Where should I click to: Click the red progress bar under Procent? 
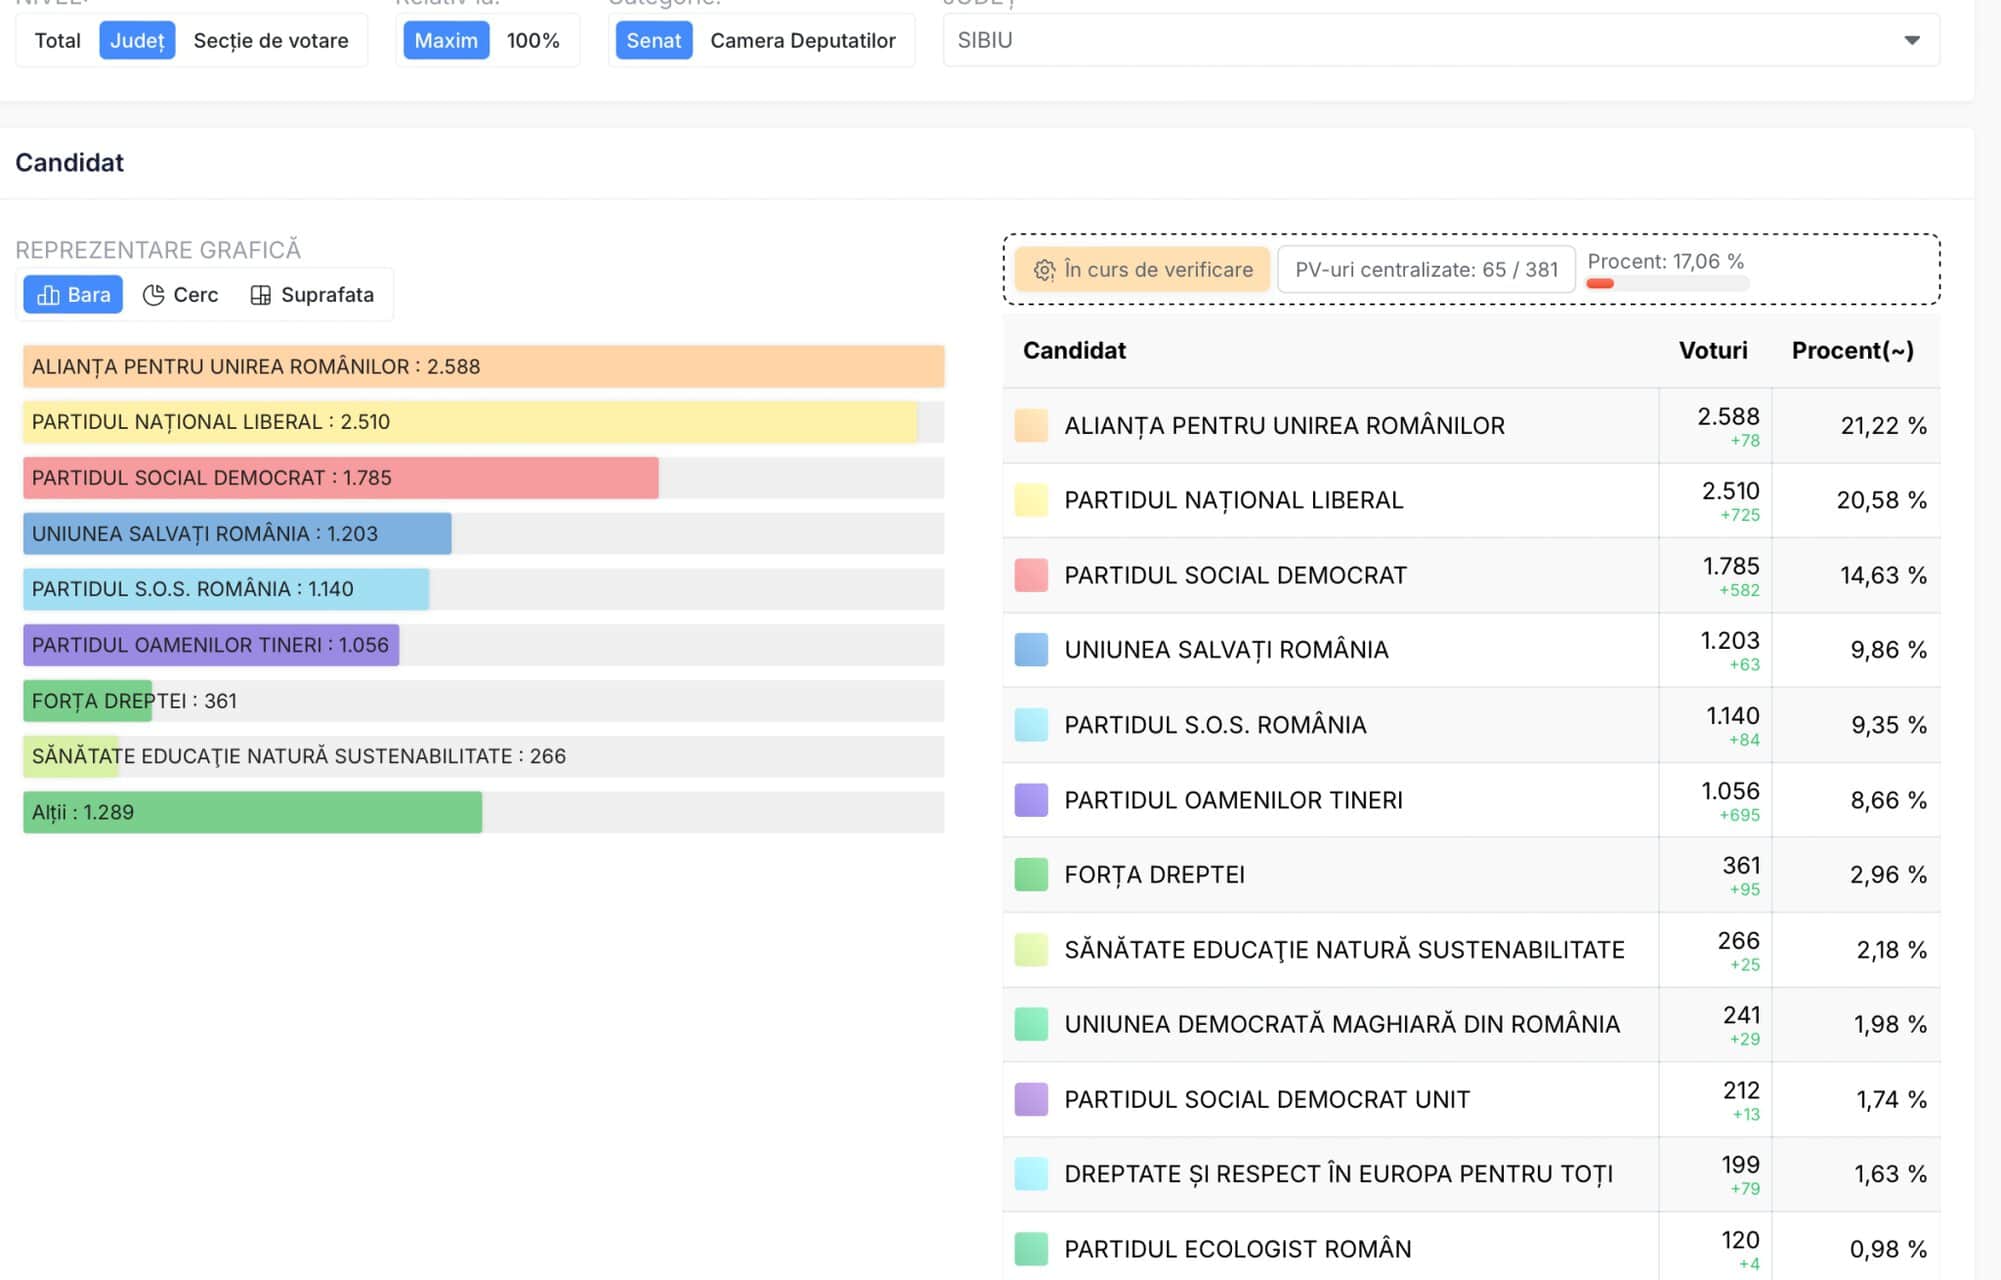(1600, 284)
